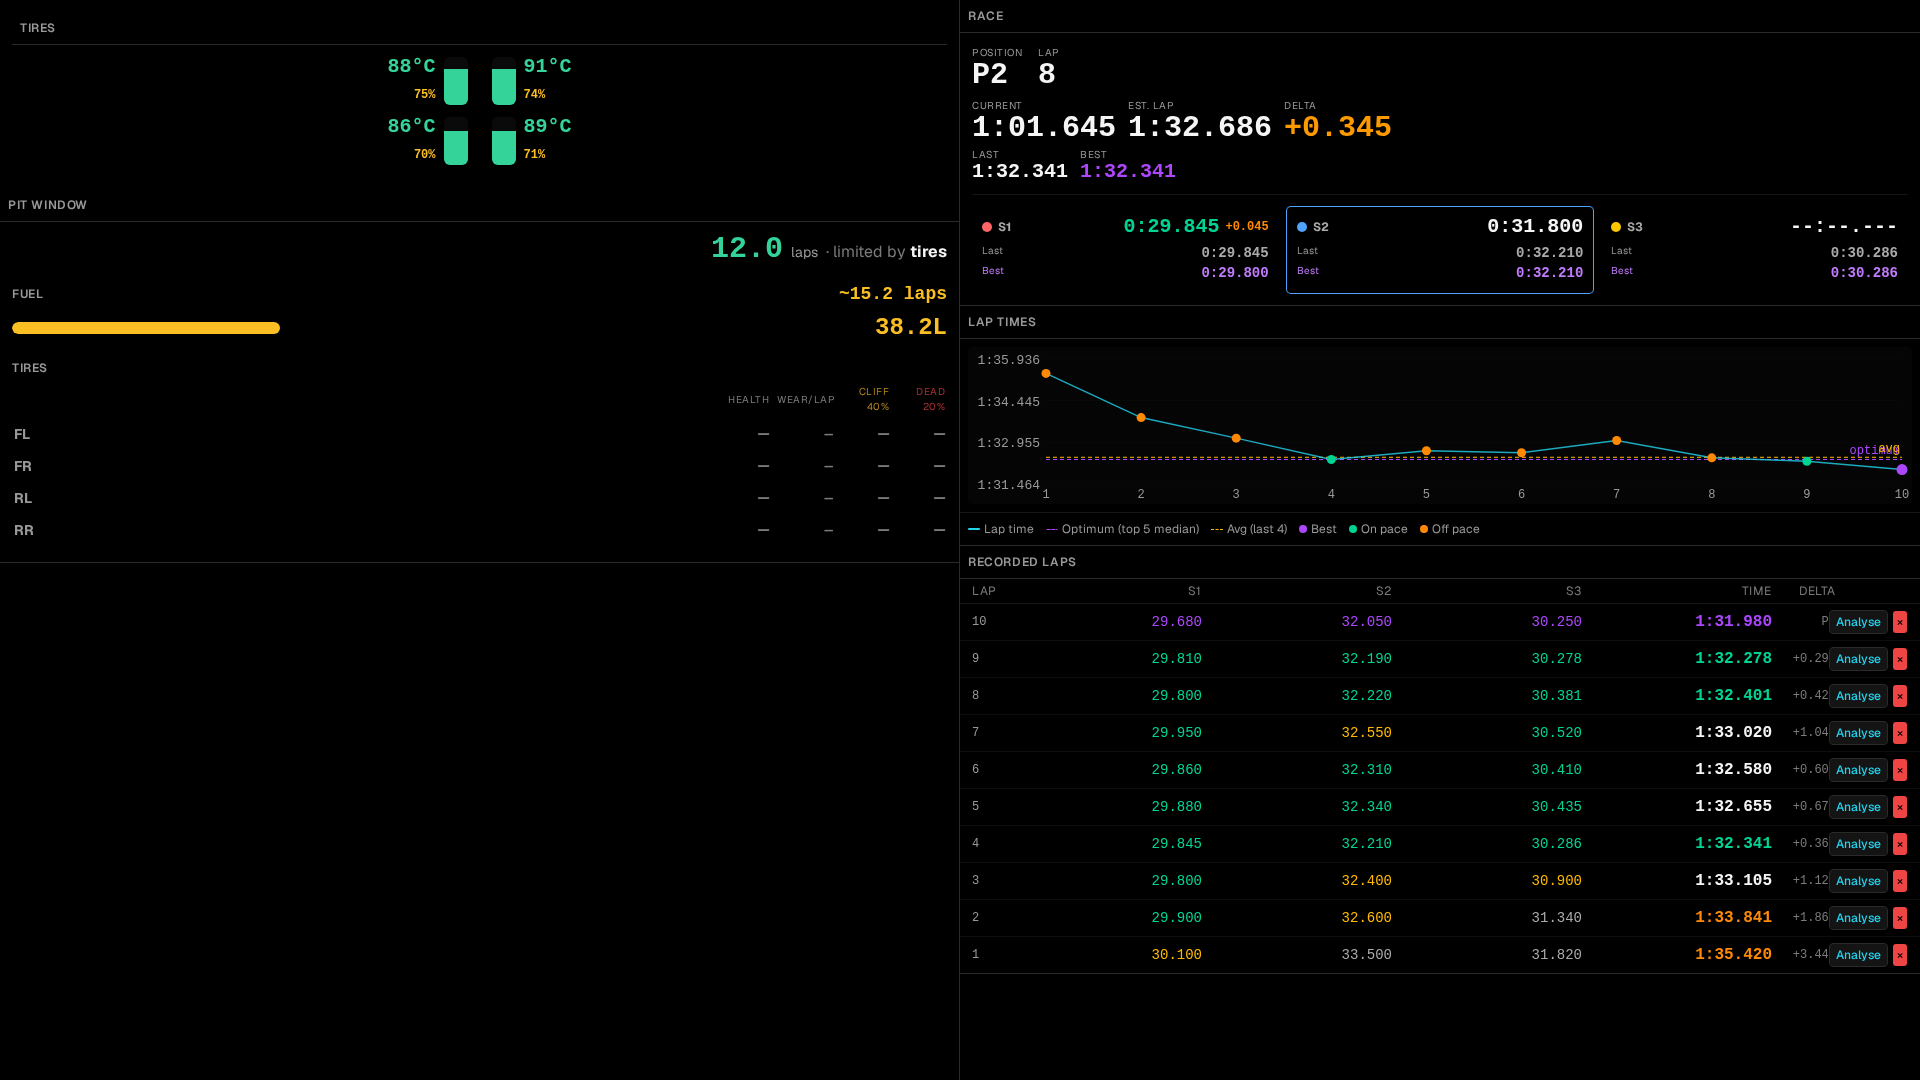Analyse lap 10 timed 1:31.980
Viewport: 1920px width, 1080px height.
(x=1858, y=622)
